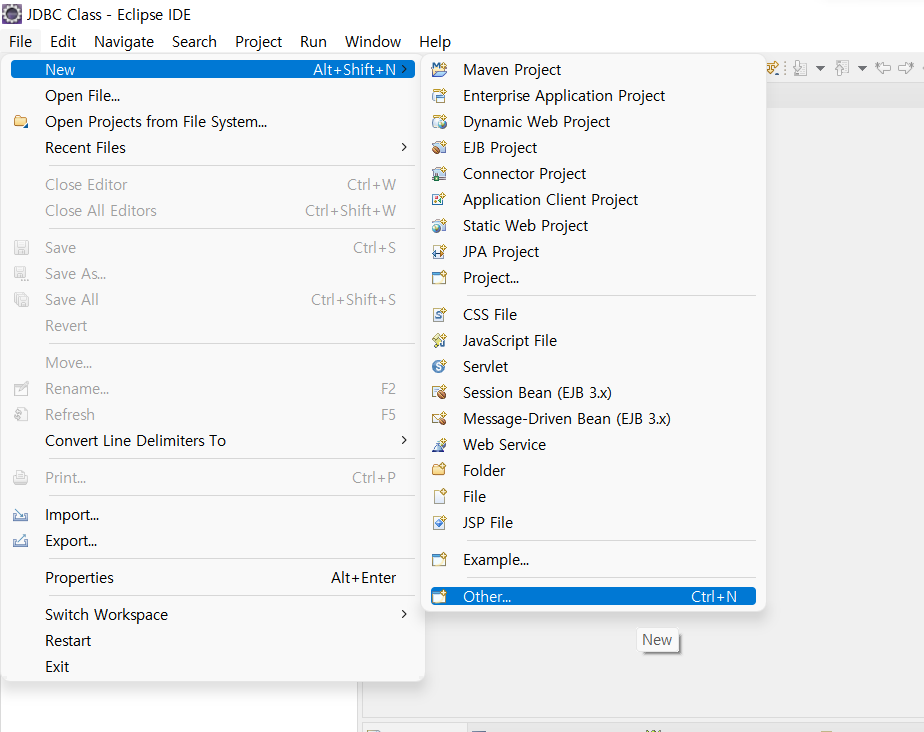This screenshot has height=732, width=924.
Task: Click the Enterprise Application Project icon
Action: pos(439,95)
